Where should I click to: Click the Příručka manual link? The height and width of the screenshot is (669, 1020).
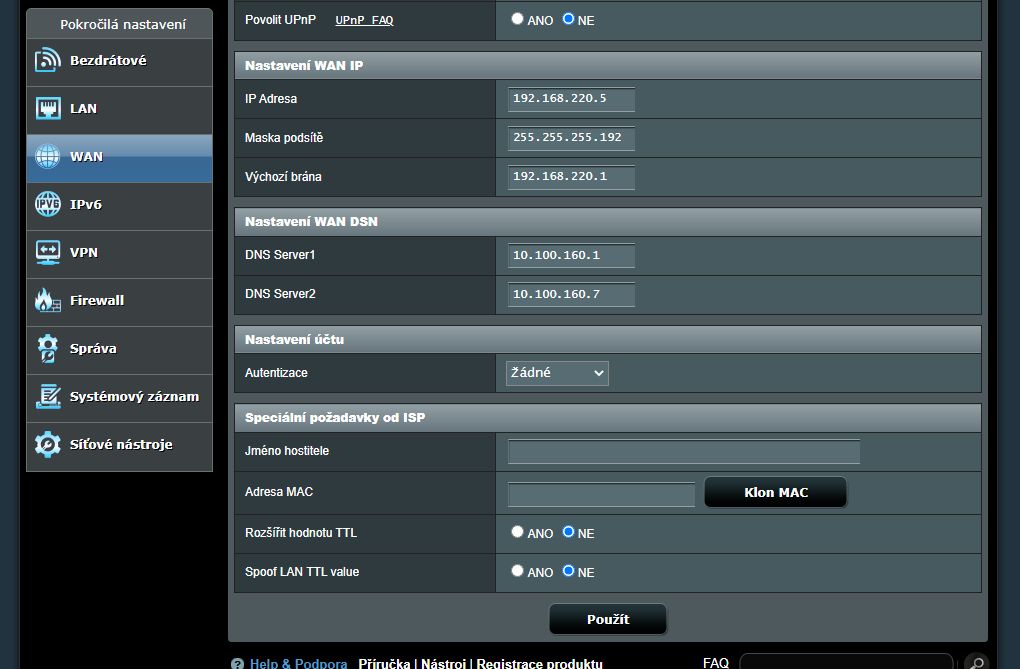[x=384, y=663]
